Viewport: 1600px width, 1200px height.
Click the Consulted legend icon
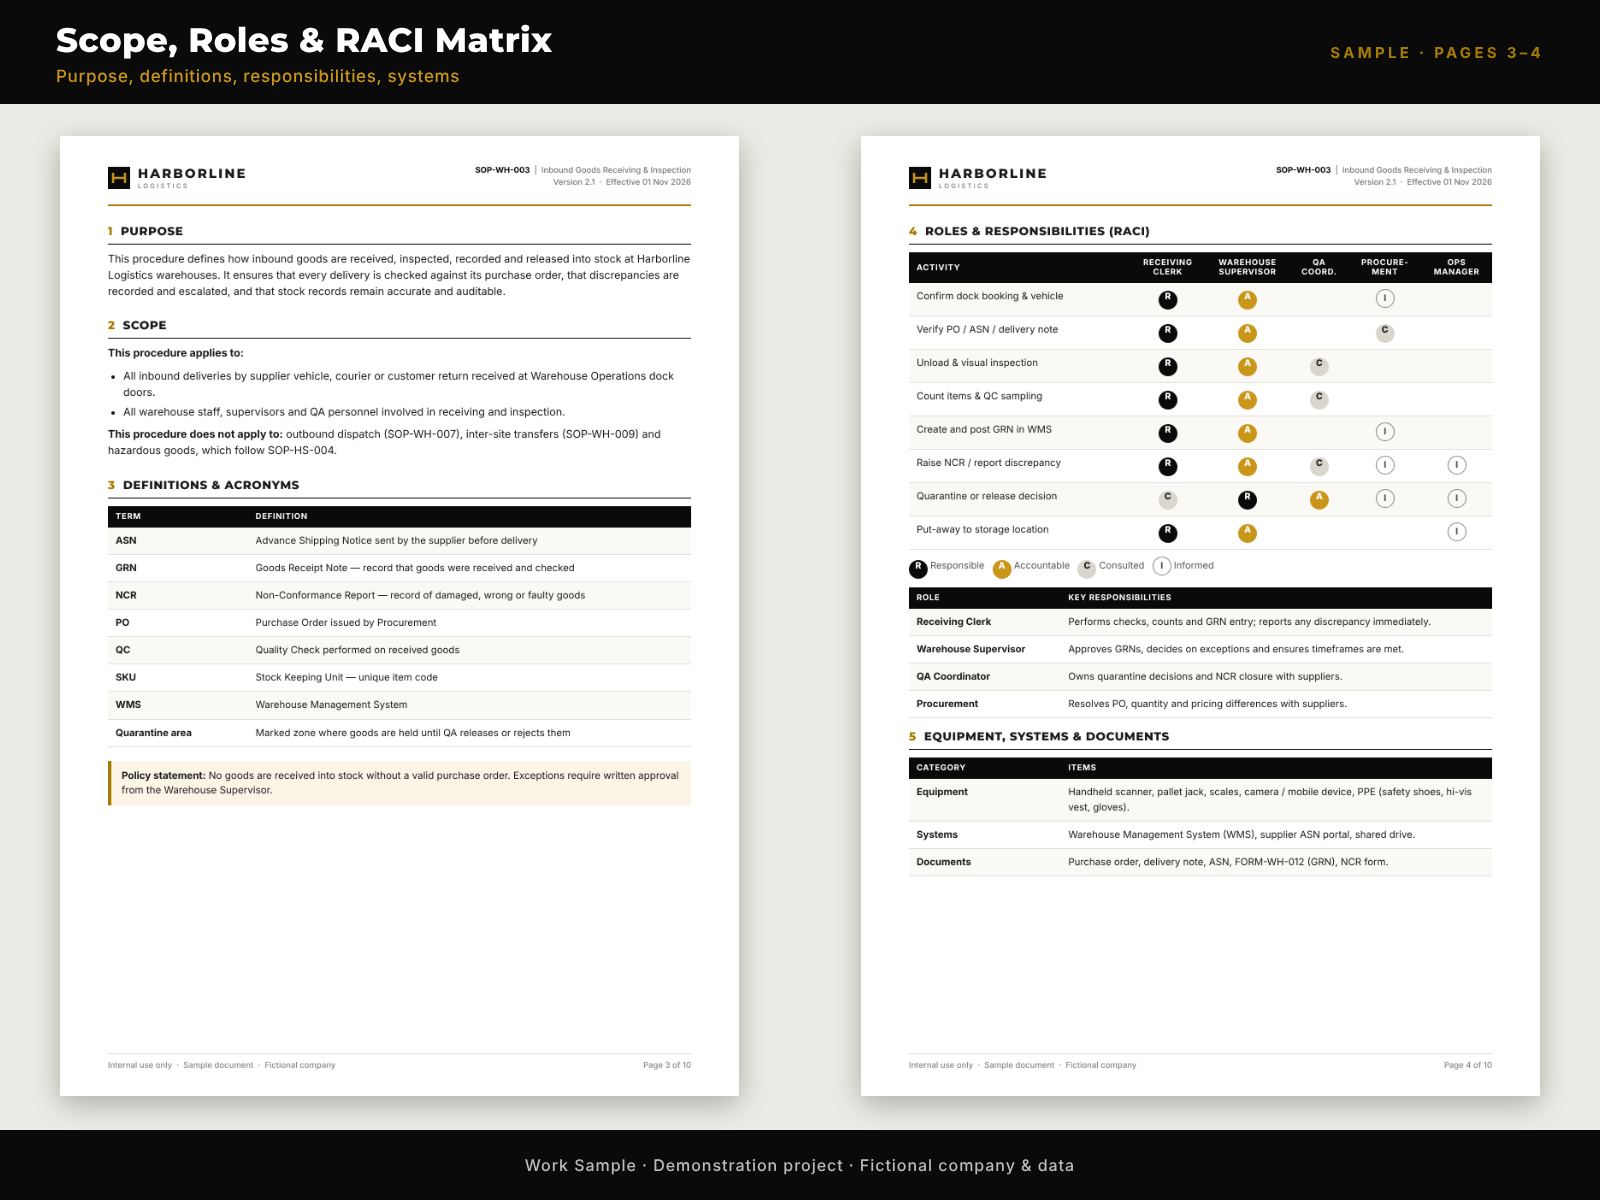click(x=1087, y=568)
